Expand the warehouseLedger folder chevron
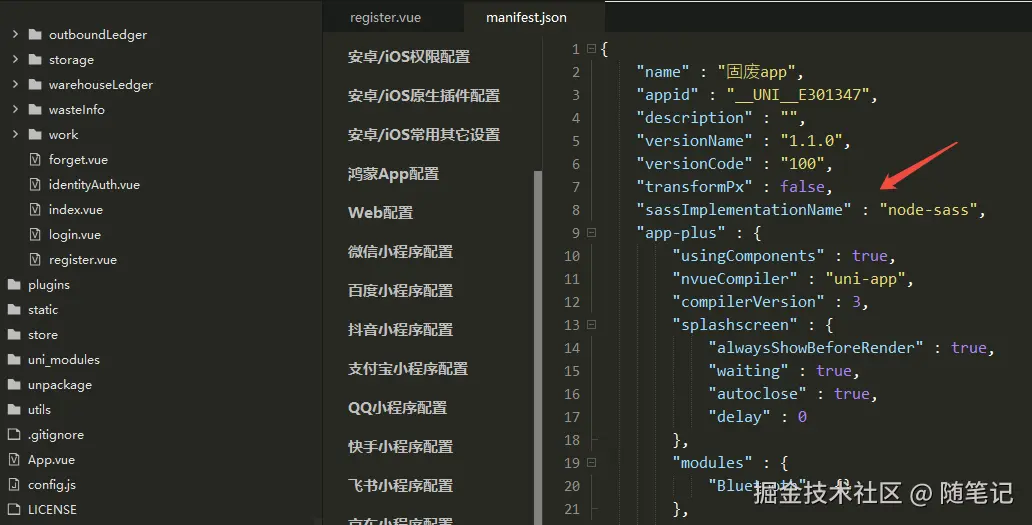 [15, 84]
